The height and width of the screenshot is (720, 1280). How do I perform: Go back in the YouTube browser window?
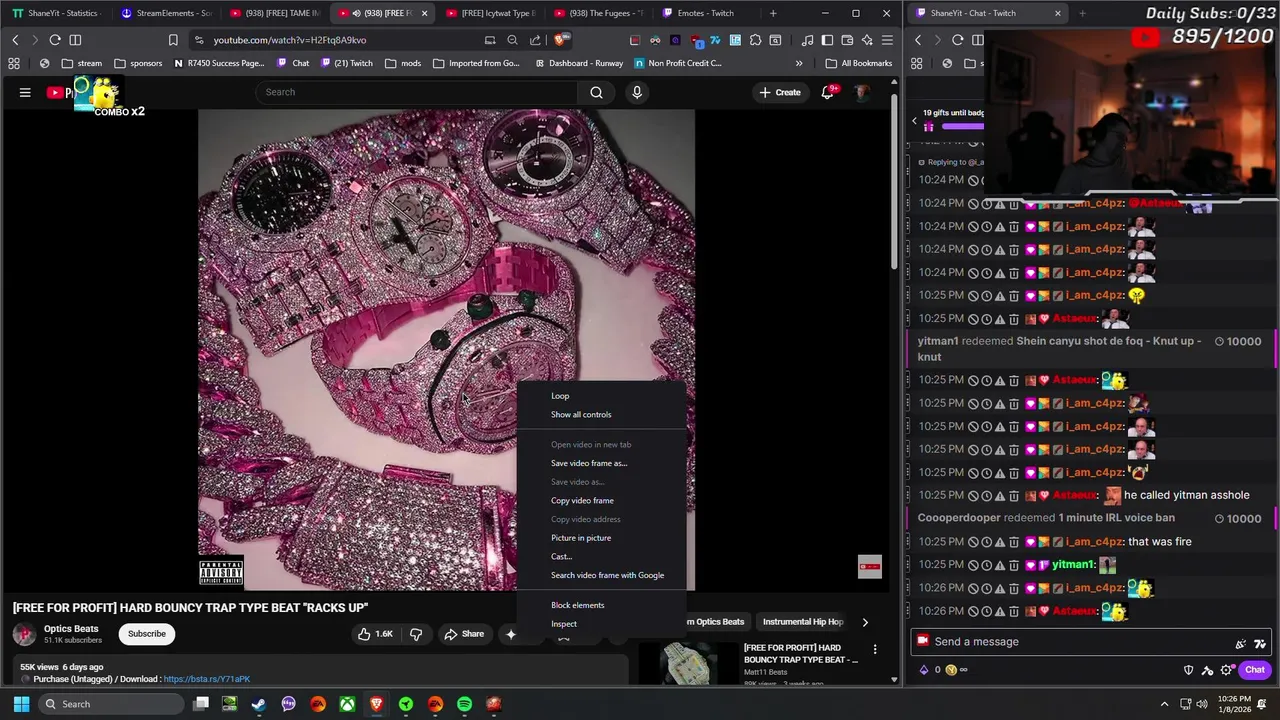tap(15, 40)
